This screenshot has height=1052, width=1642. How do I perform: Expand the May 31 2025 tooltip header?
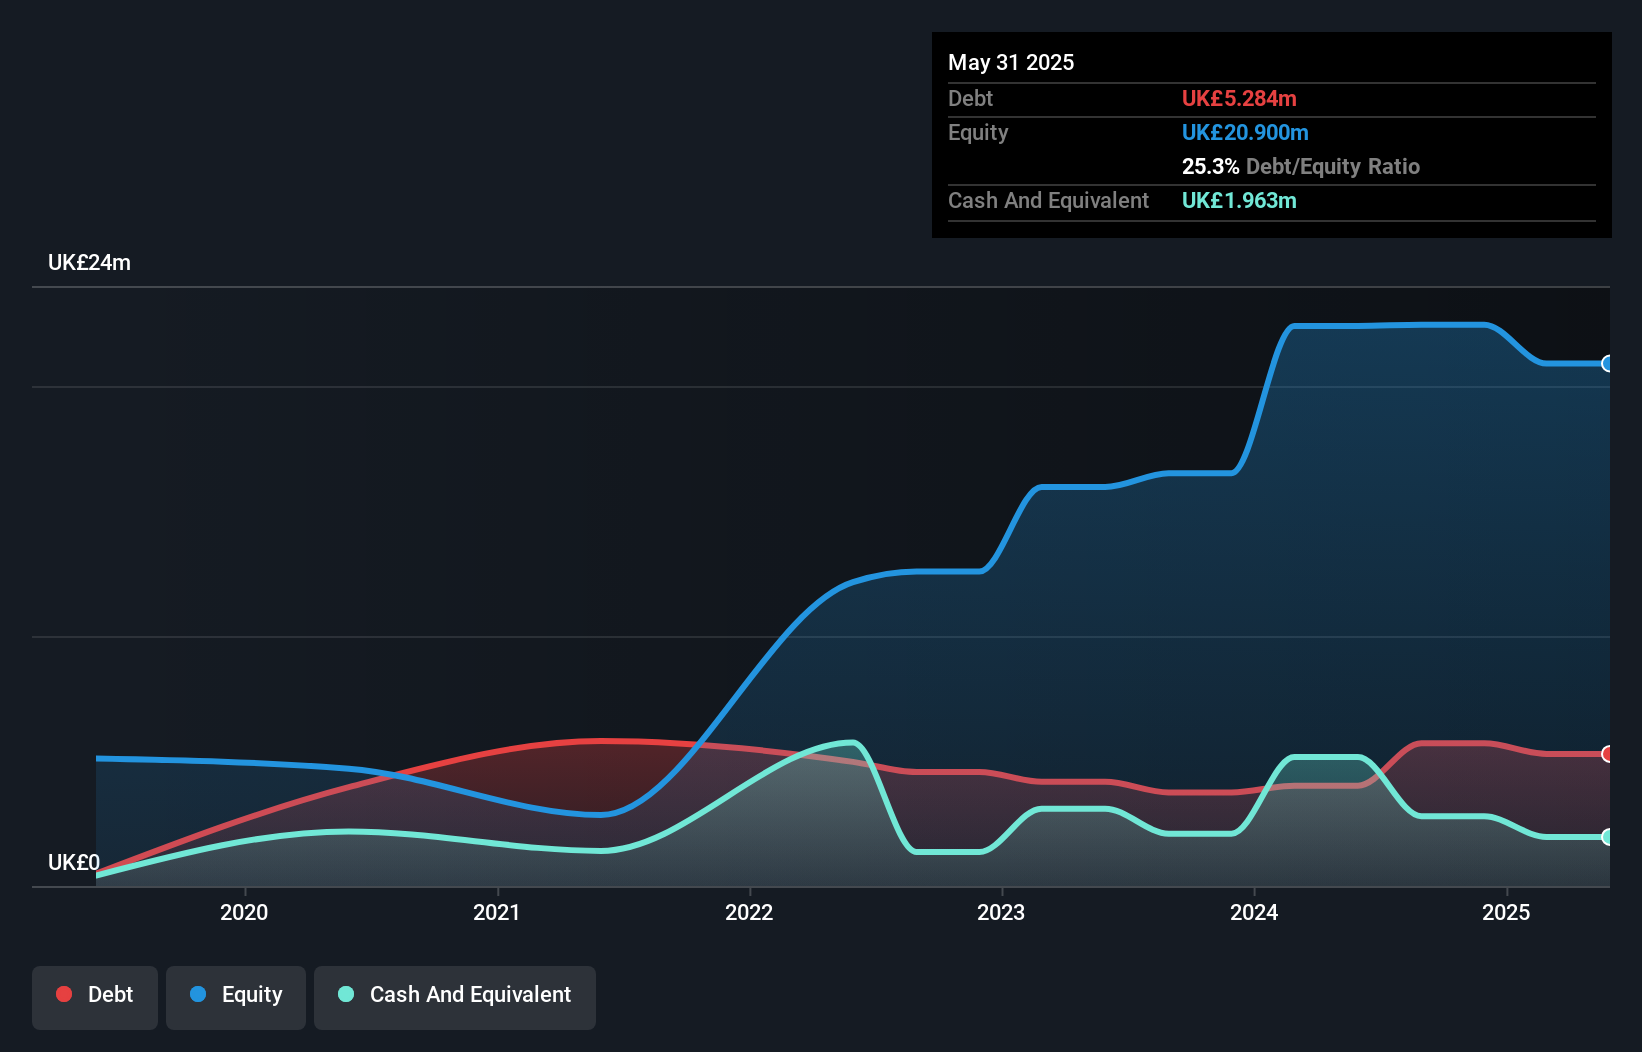(1010, 62)
